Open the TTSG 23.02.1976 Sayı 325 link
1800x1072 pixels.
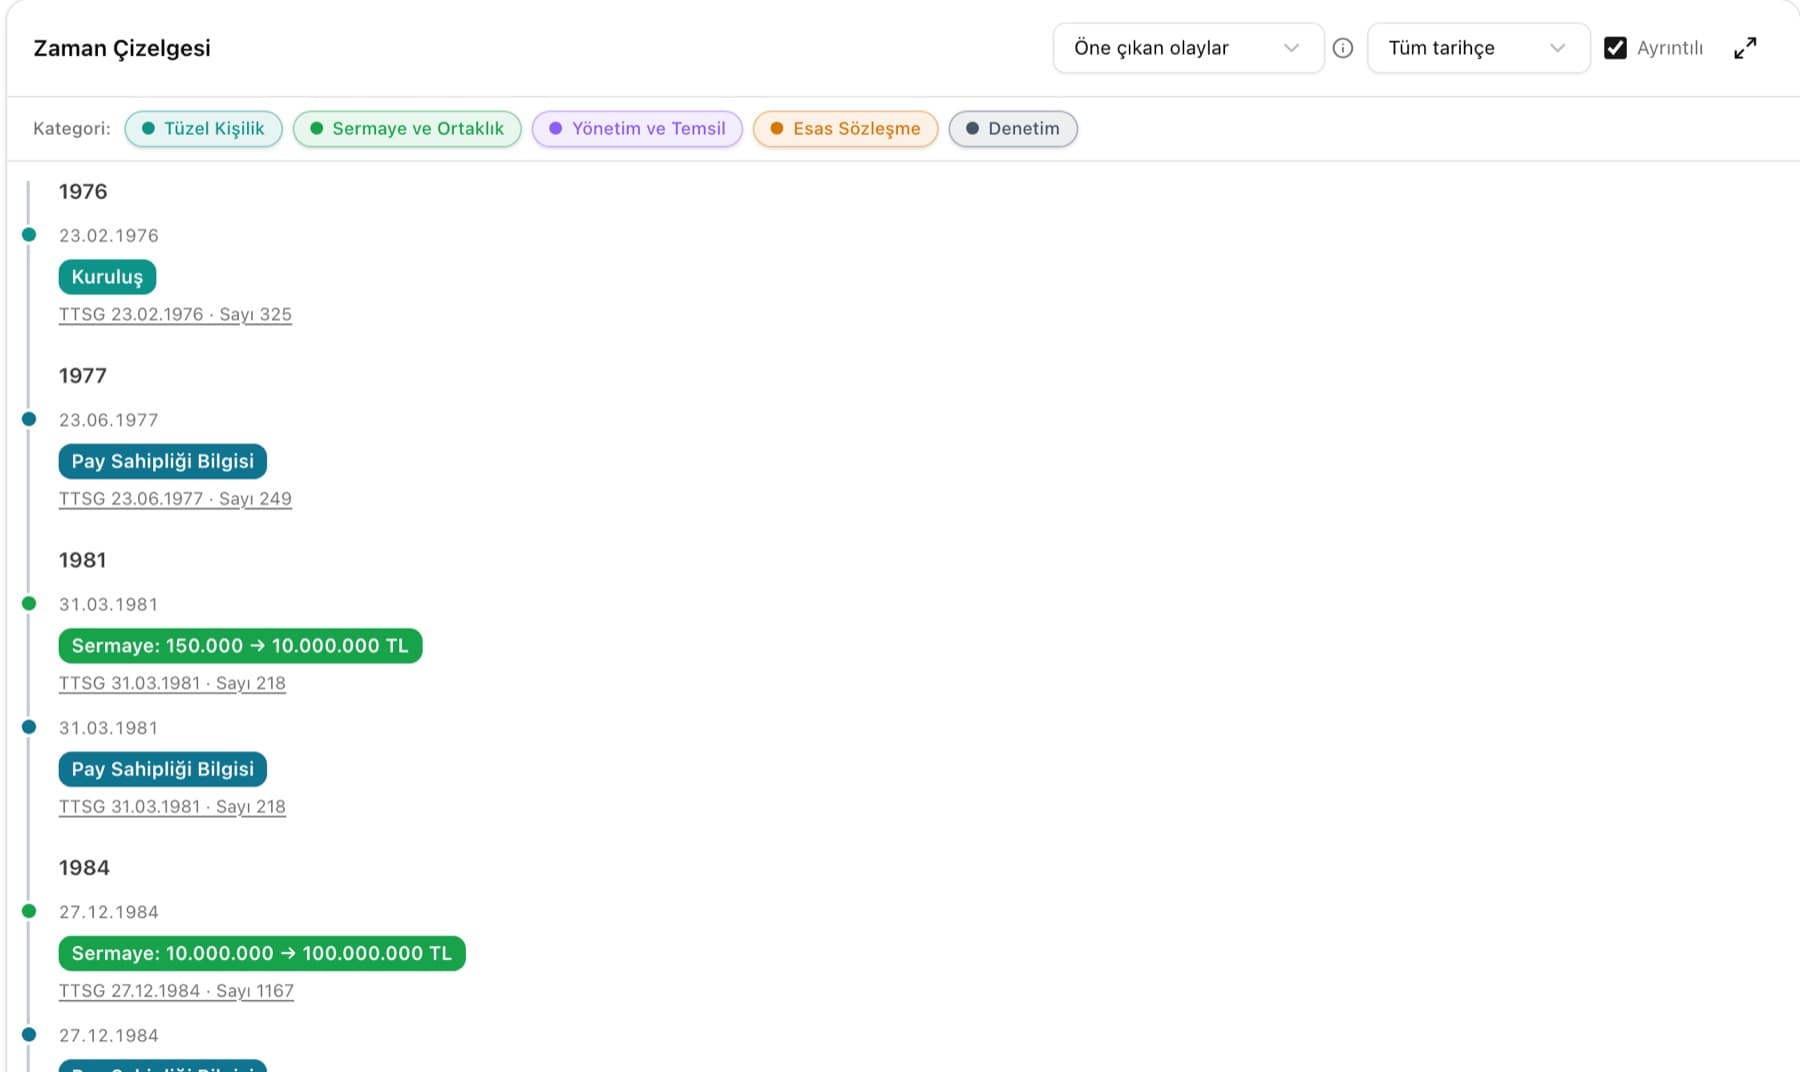pyautogui.click(x=175, y=314)
